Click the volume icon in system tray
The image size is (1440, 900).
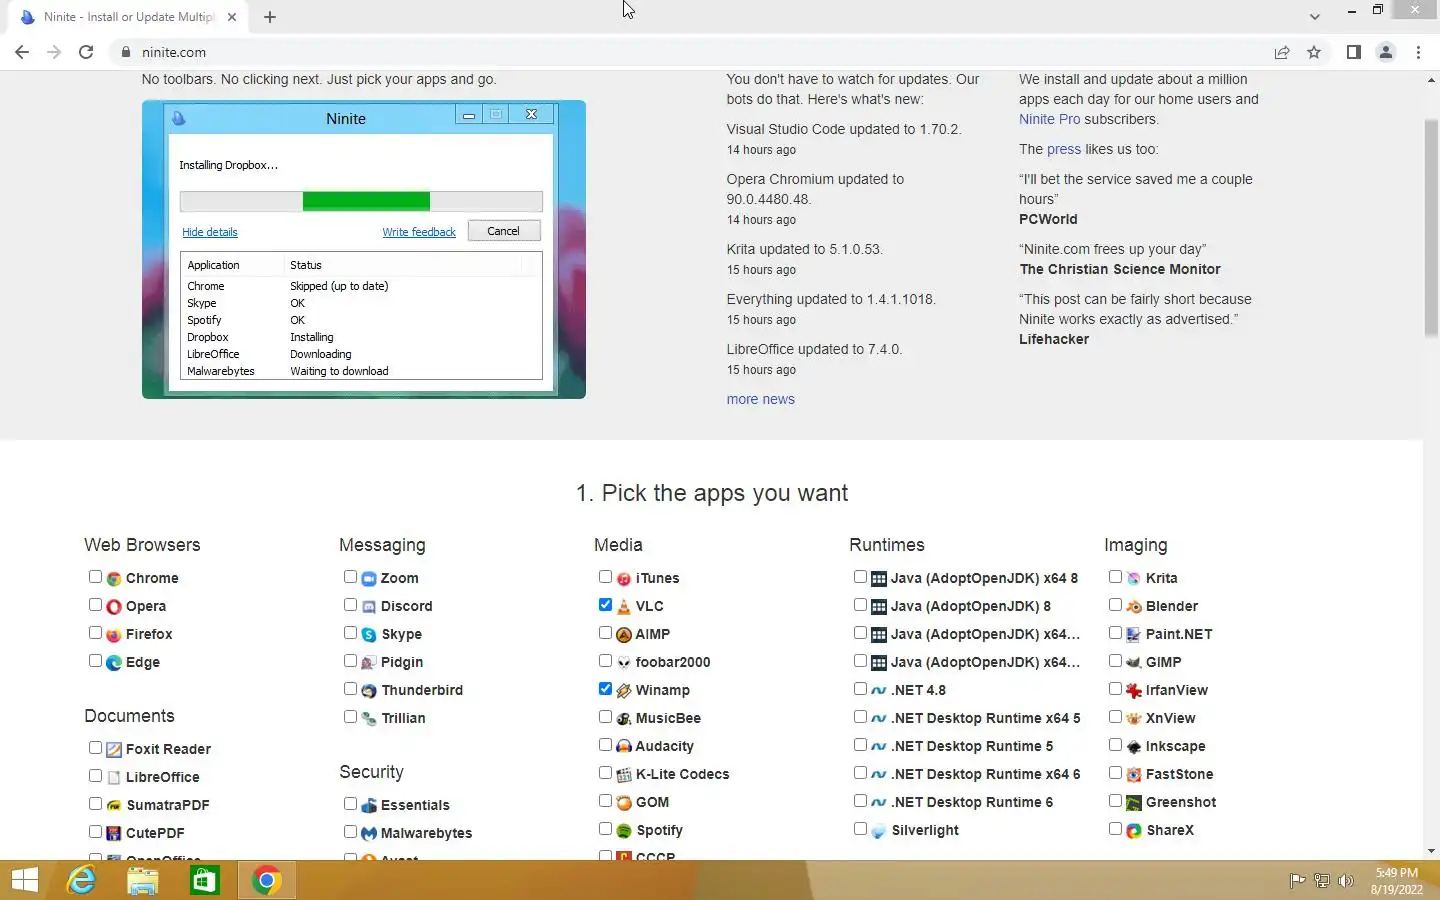pyautogui.click(x=1346, y=881)
